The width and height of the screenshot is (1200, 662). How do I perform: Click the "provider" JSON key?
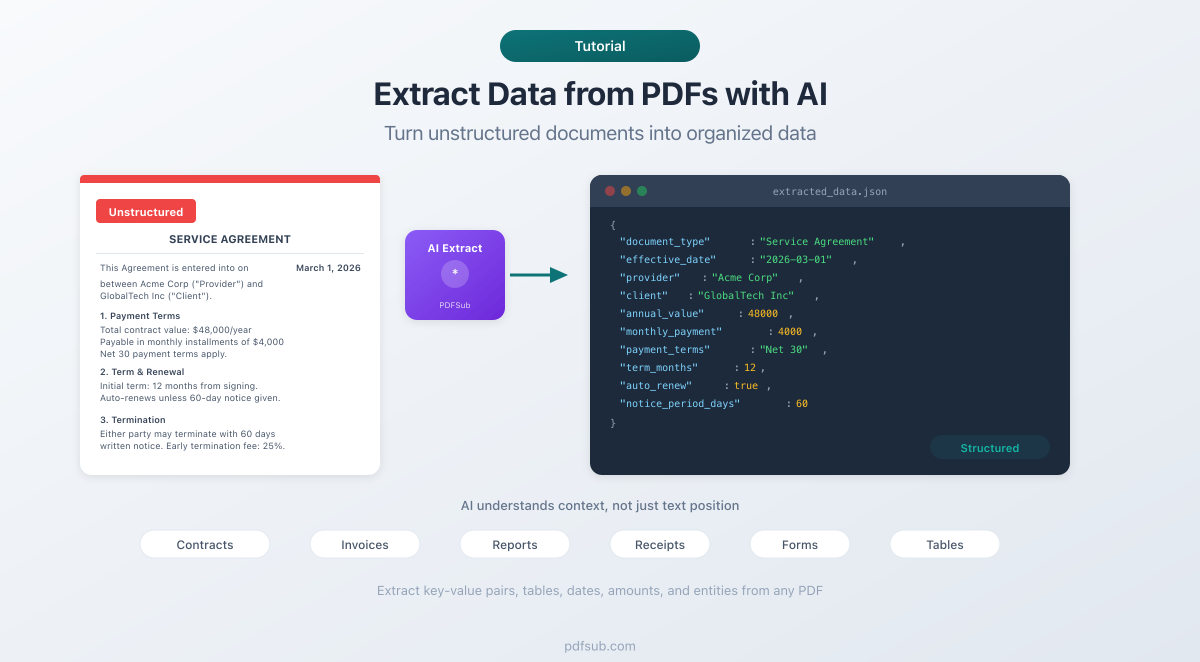[650, 277]
